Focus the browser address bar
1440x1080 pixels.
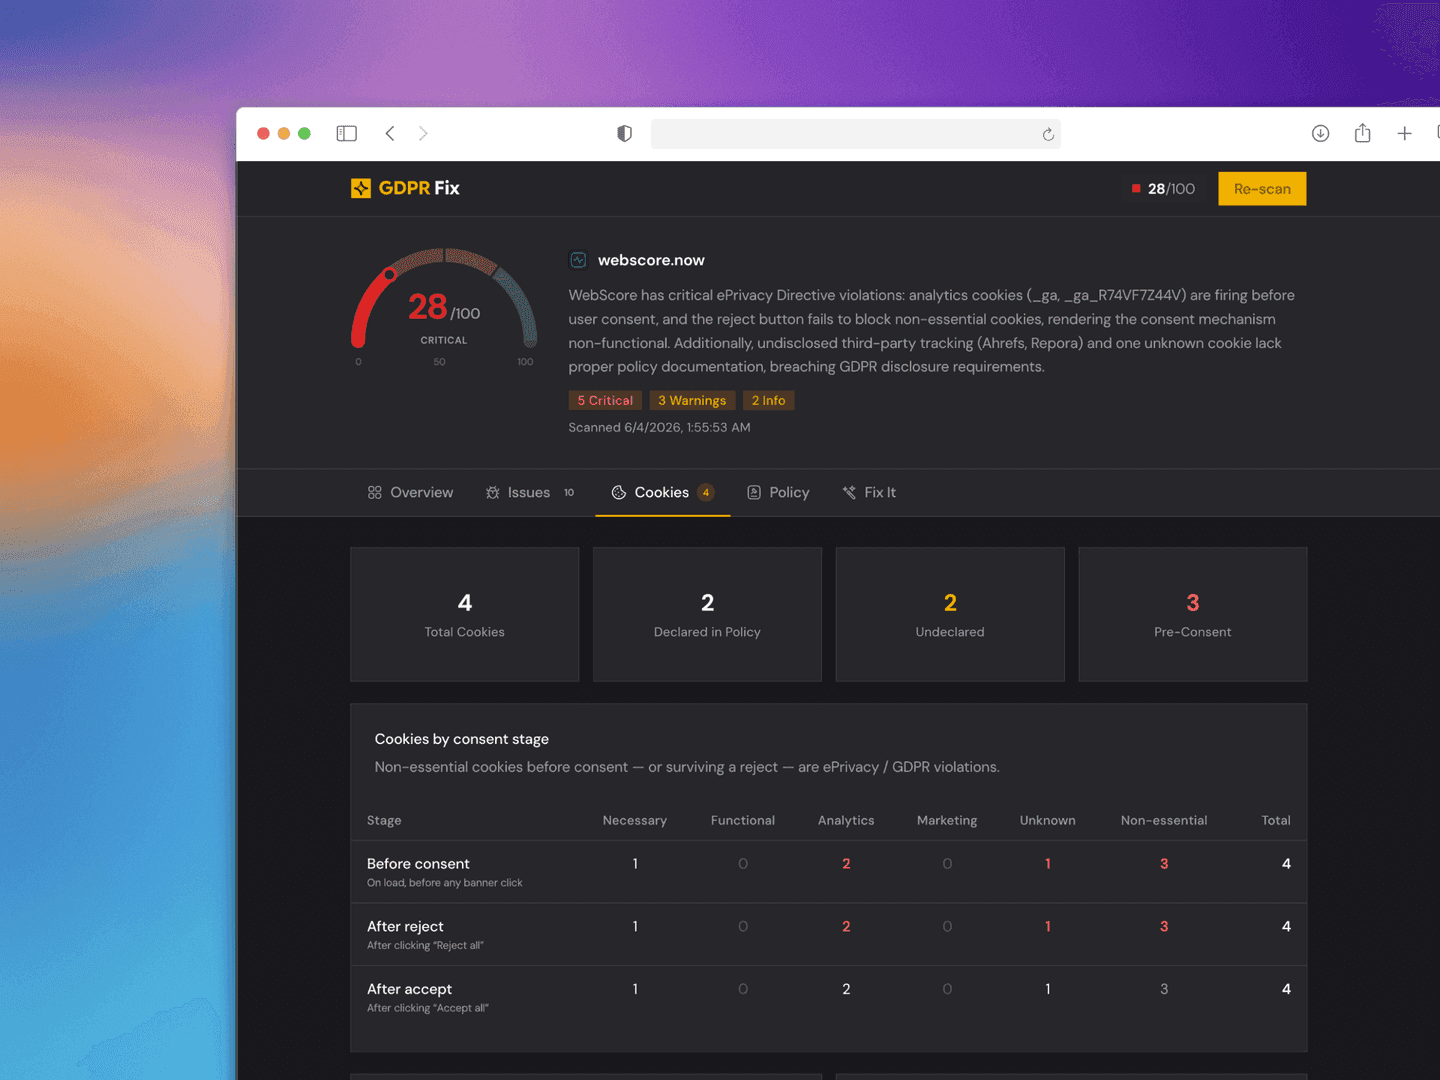point(855,133)
